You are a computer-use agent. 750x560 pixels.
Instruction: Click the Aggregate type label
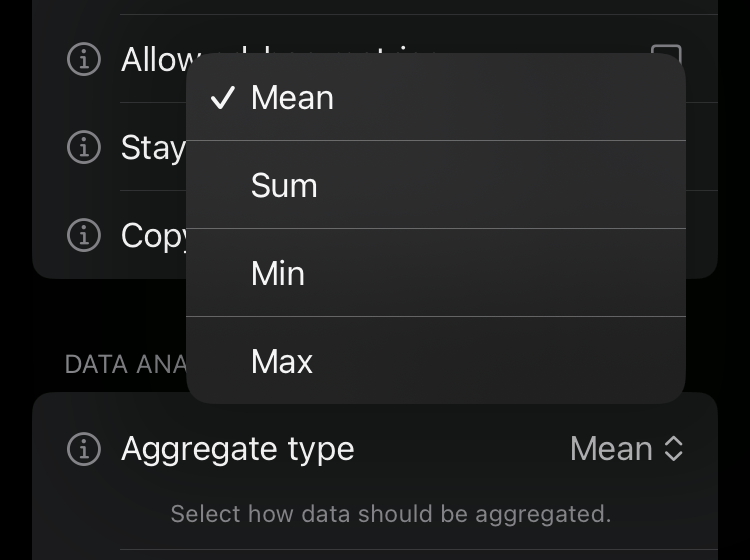(x=237, y=449)
